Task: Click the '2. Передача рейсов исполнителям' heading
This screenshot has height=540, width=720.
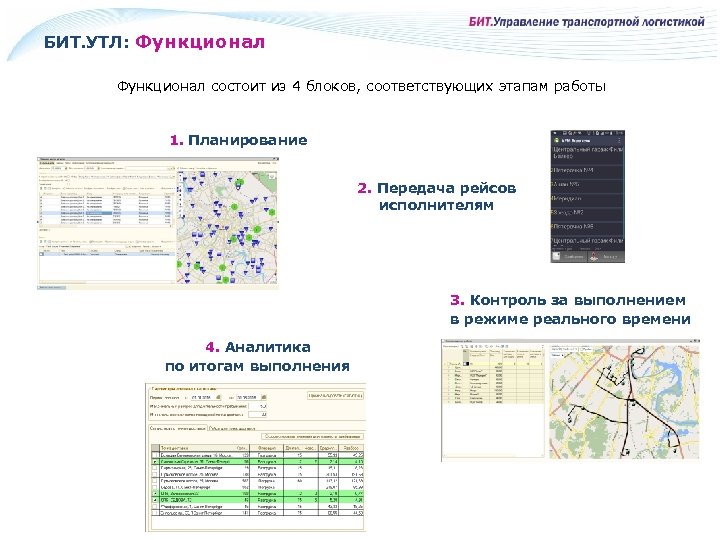Action: [436, 196]
